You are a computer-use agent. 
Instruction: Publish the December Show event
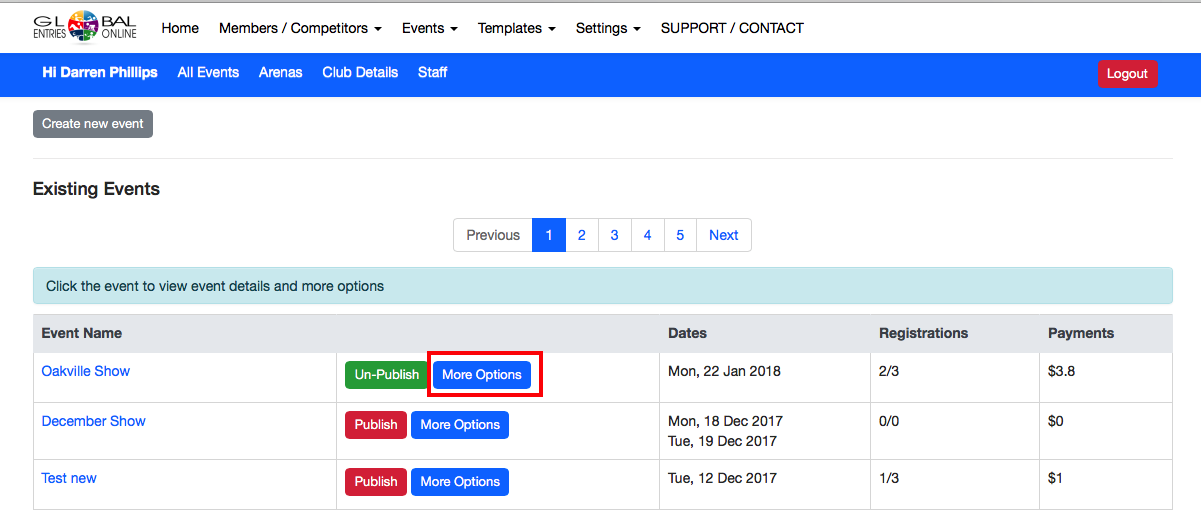[x=376, y=425]
